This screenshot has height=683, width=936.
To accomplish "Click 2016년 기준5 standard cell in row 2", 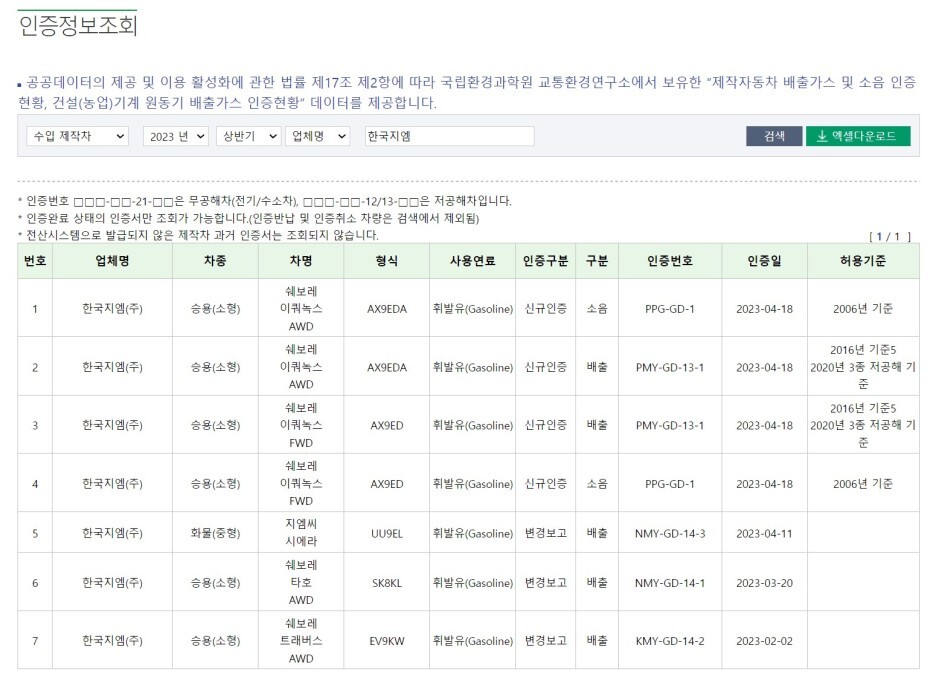I will coord(863,367).
